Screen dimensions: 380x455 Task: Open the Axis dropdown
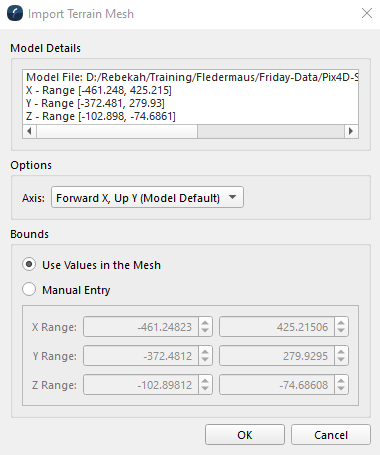coord(147,198)
